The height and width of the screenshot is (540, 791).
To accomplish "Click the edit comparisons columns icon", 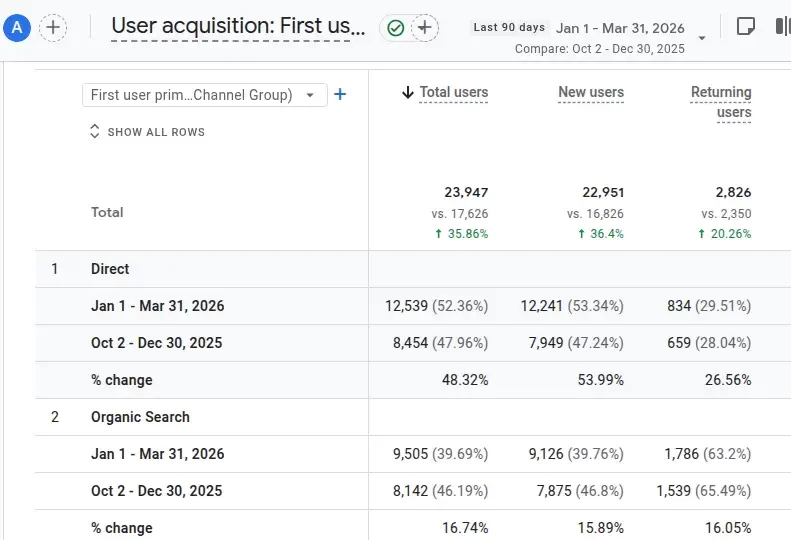I will point(783,26).
